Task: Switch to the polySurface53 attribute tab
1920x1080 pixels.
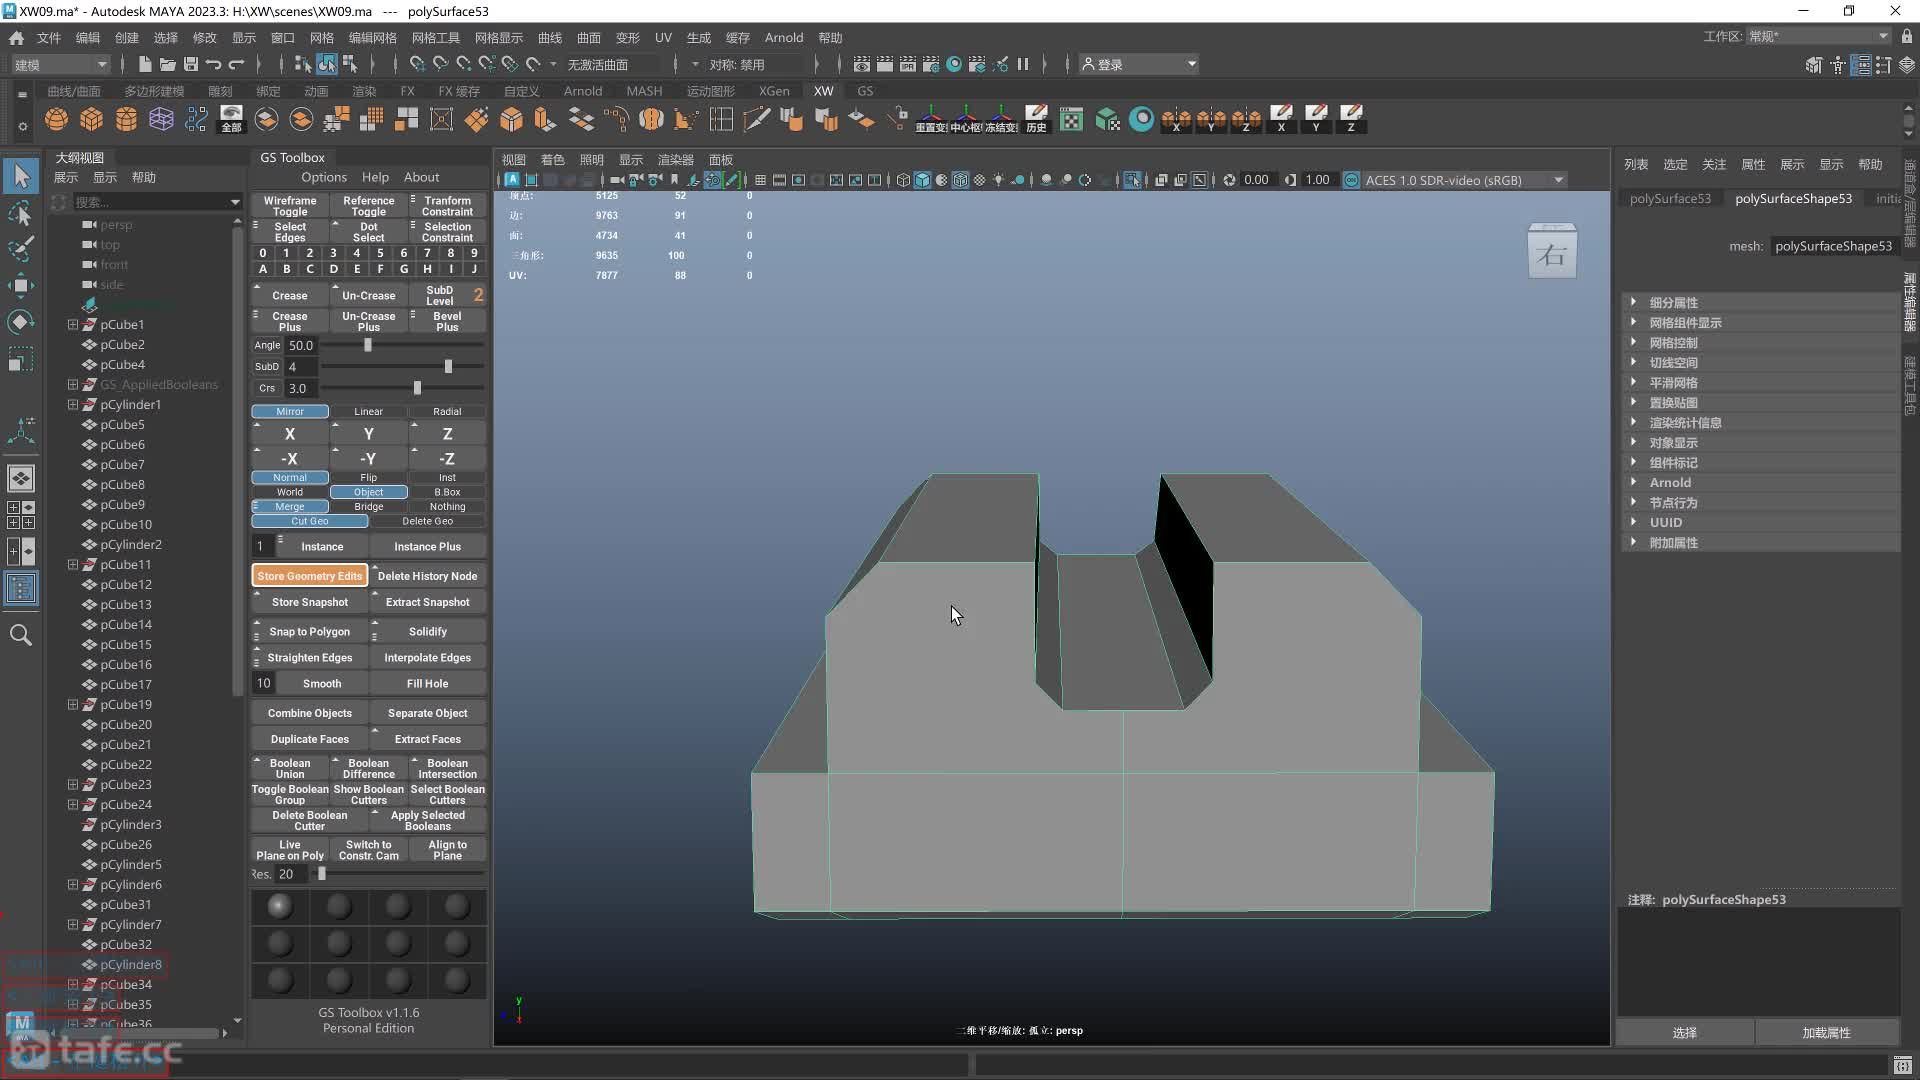Action: click(x=1669, y=198)
